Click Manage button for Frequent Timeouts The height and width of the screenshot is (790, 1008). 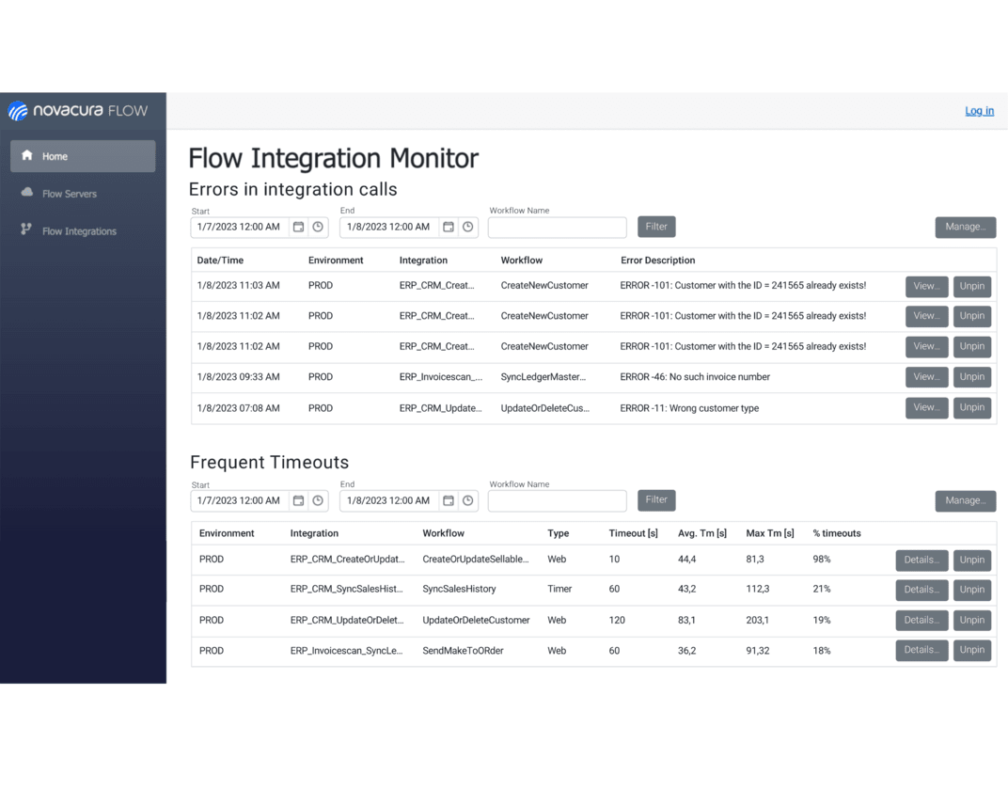click(965, 500)
